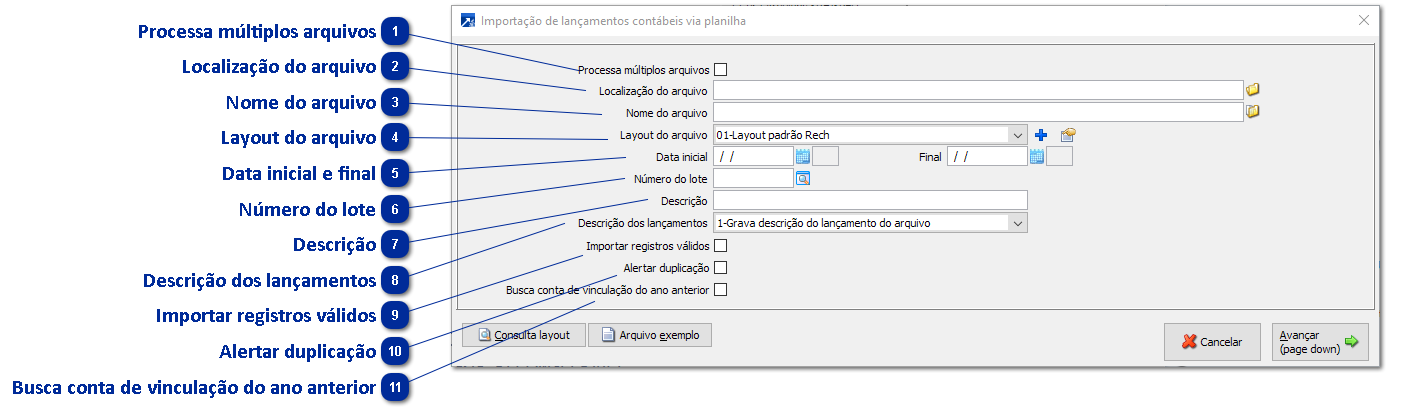Focus the Descrição text field
The width and height of the screenshot is (1403, 416).
tap(870, 201)
